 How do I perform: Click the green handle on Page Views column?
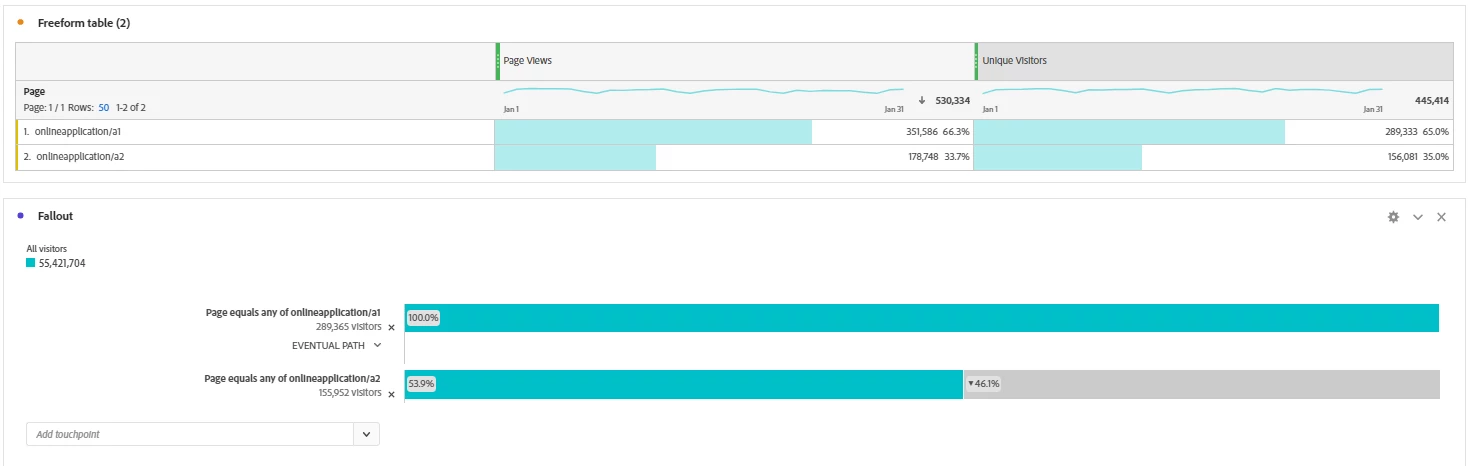498,61
